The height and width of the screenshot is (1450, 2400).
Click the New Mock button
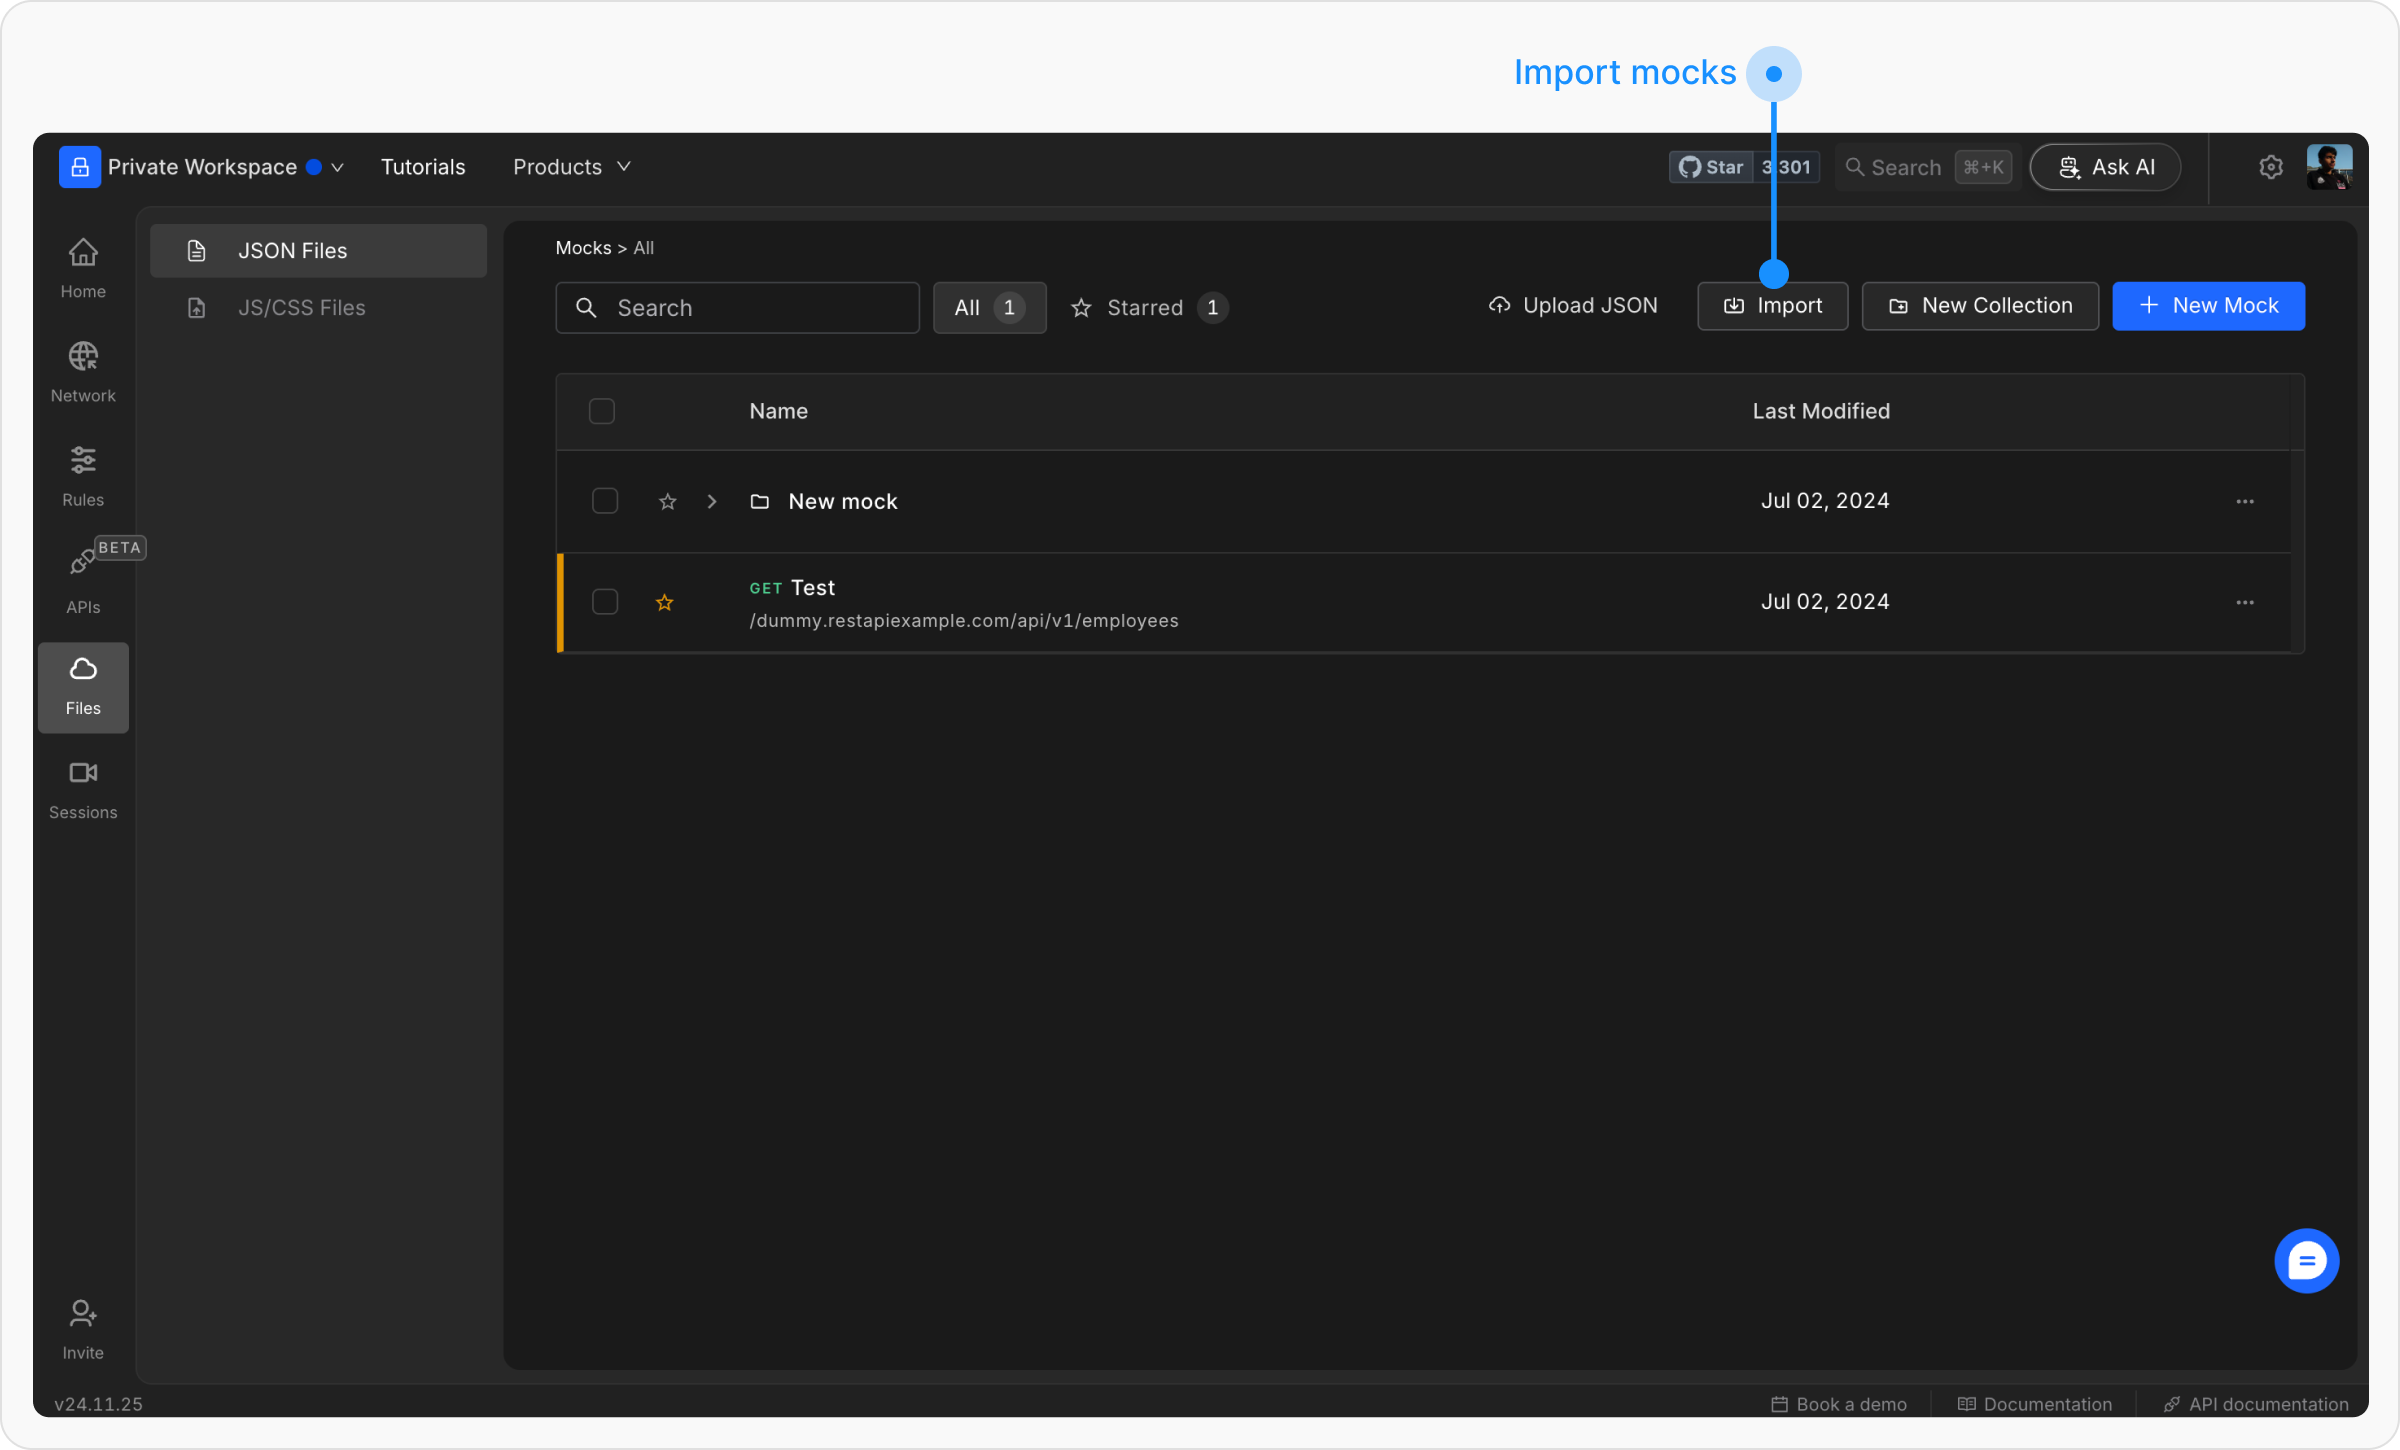point(2208,306)
